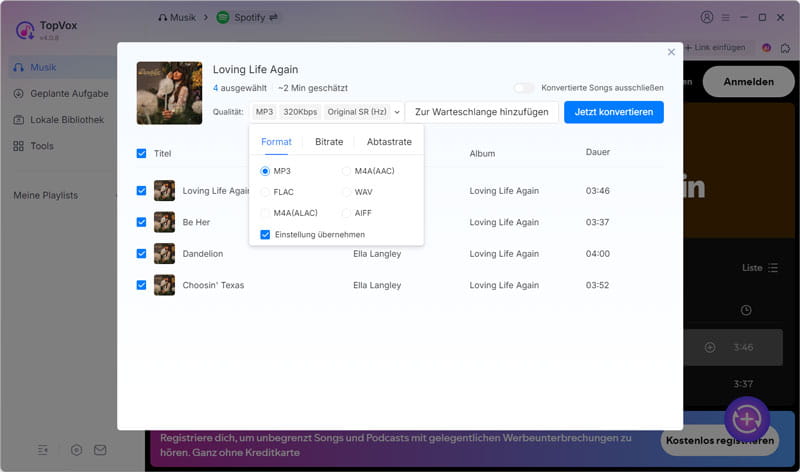
Task: Uncheck the Choosin' Texas track checkbox
Action: pyautogui.click(x=141, y=285)
